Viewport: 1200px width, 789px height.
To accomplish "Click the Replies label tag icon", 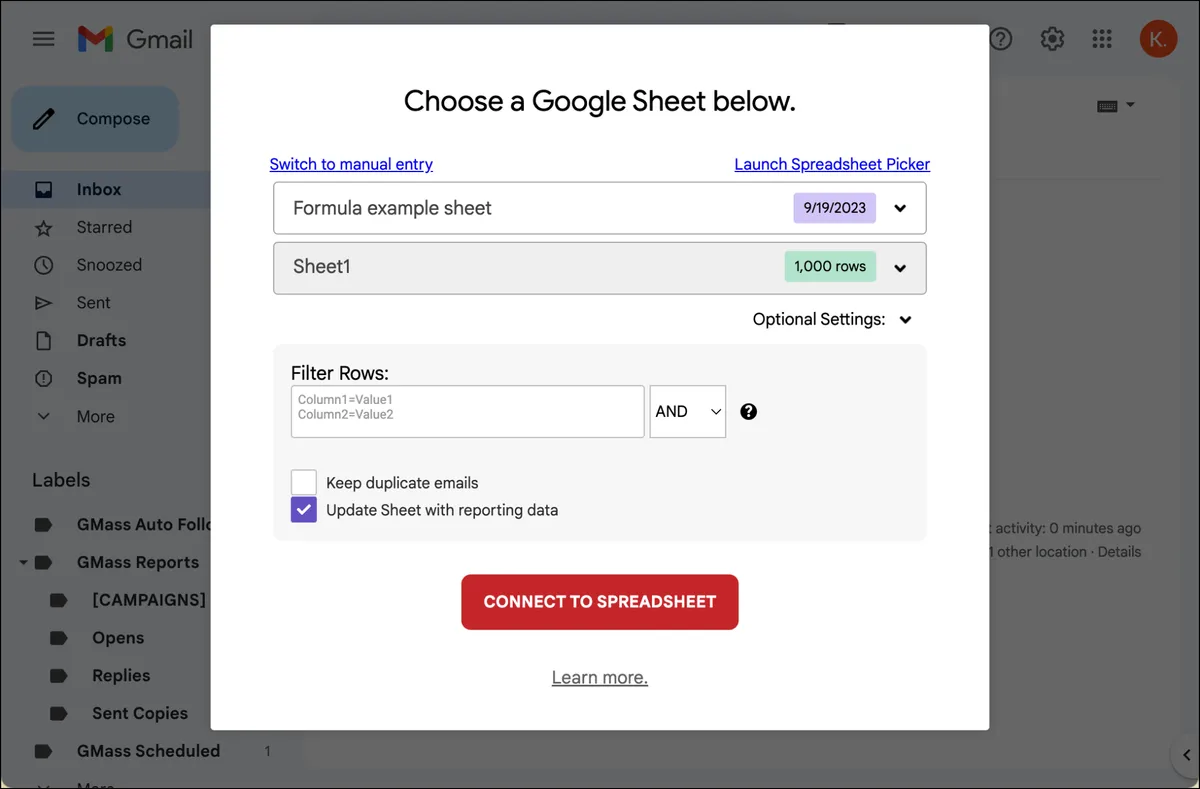I will tap(59, 676).
